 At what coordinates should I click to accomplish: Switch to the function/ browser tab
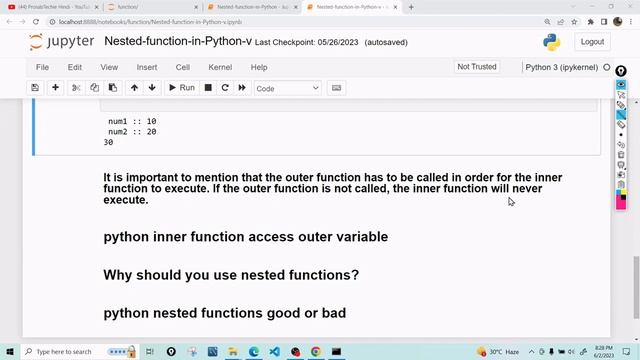pos(152,7)
